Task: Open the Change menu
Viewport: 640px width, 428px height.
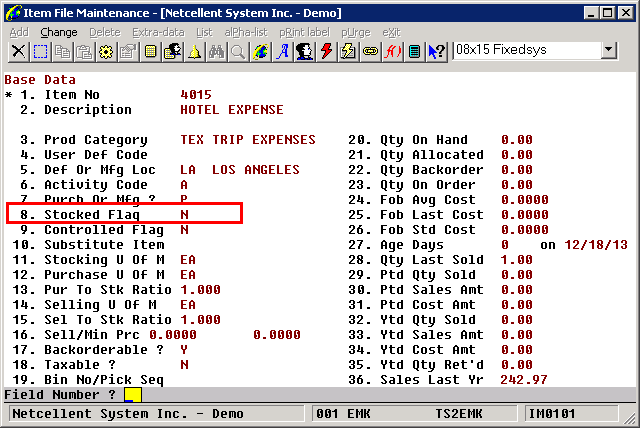Action: pyautogui.click(x=59, y=32)
